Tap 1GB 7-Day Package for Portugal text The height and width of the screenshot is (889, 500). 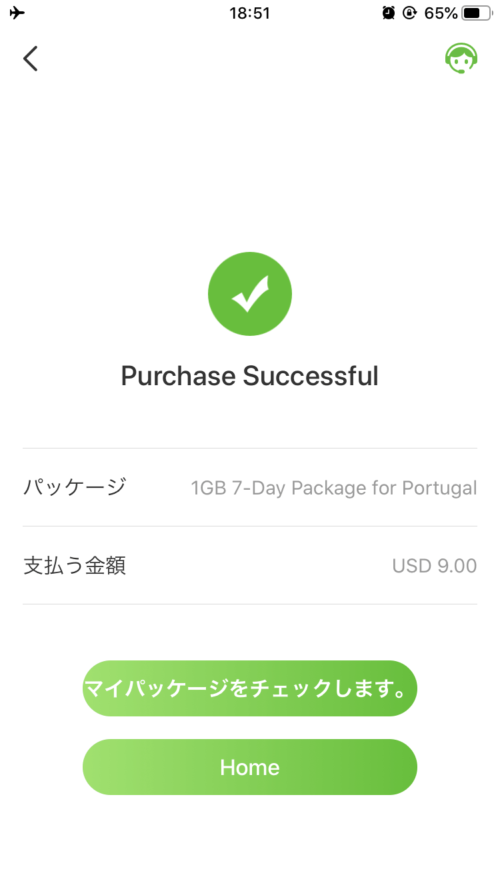coord(333,488)
